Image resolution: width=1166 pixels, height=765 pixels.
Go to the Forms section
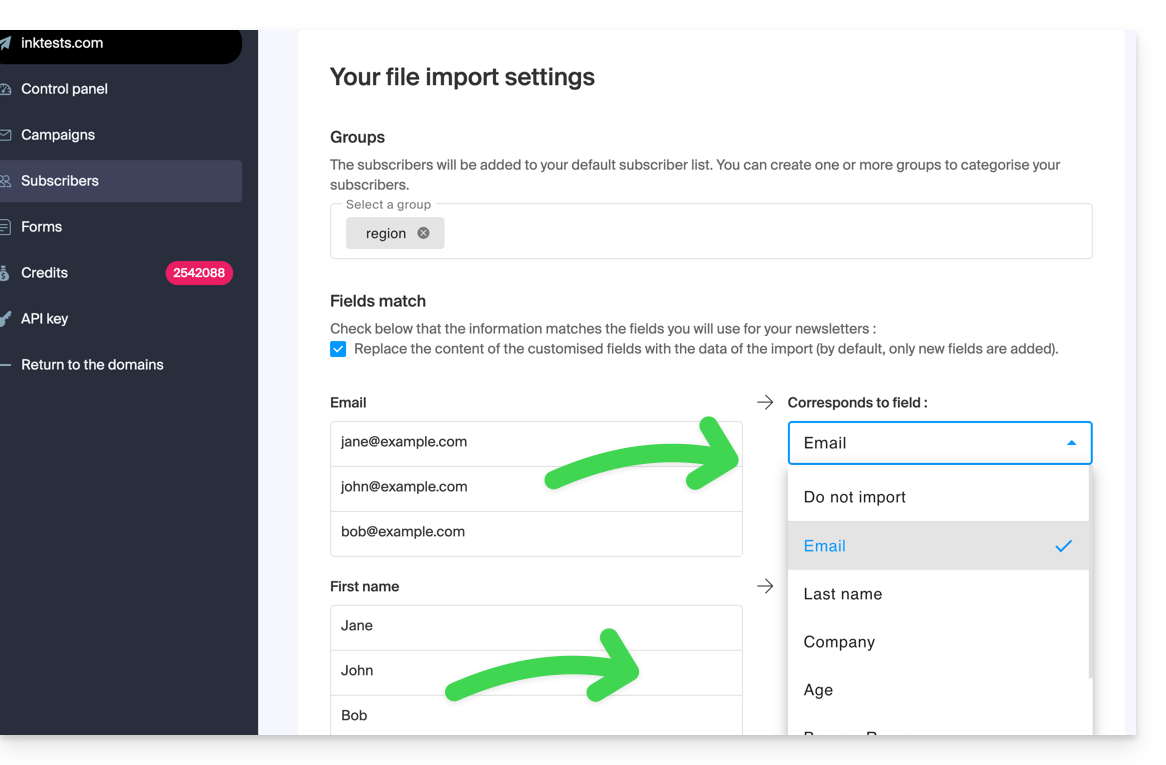click(x=42, y=227)
